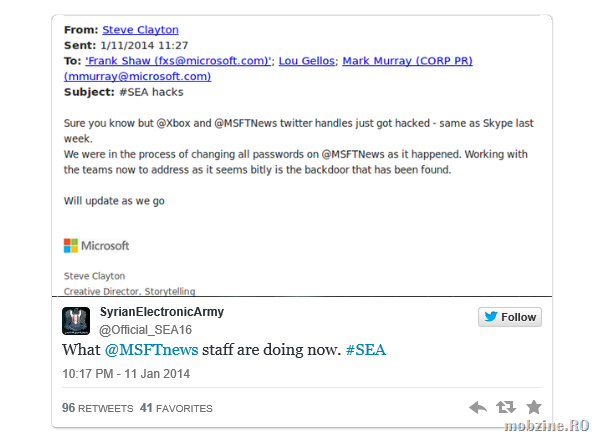
Task: Open the @Official_SEA16 handle
Action: tap(145, 330)
